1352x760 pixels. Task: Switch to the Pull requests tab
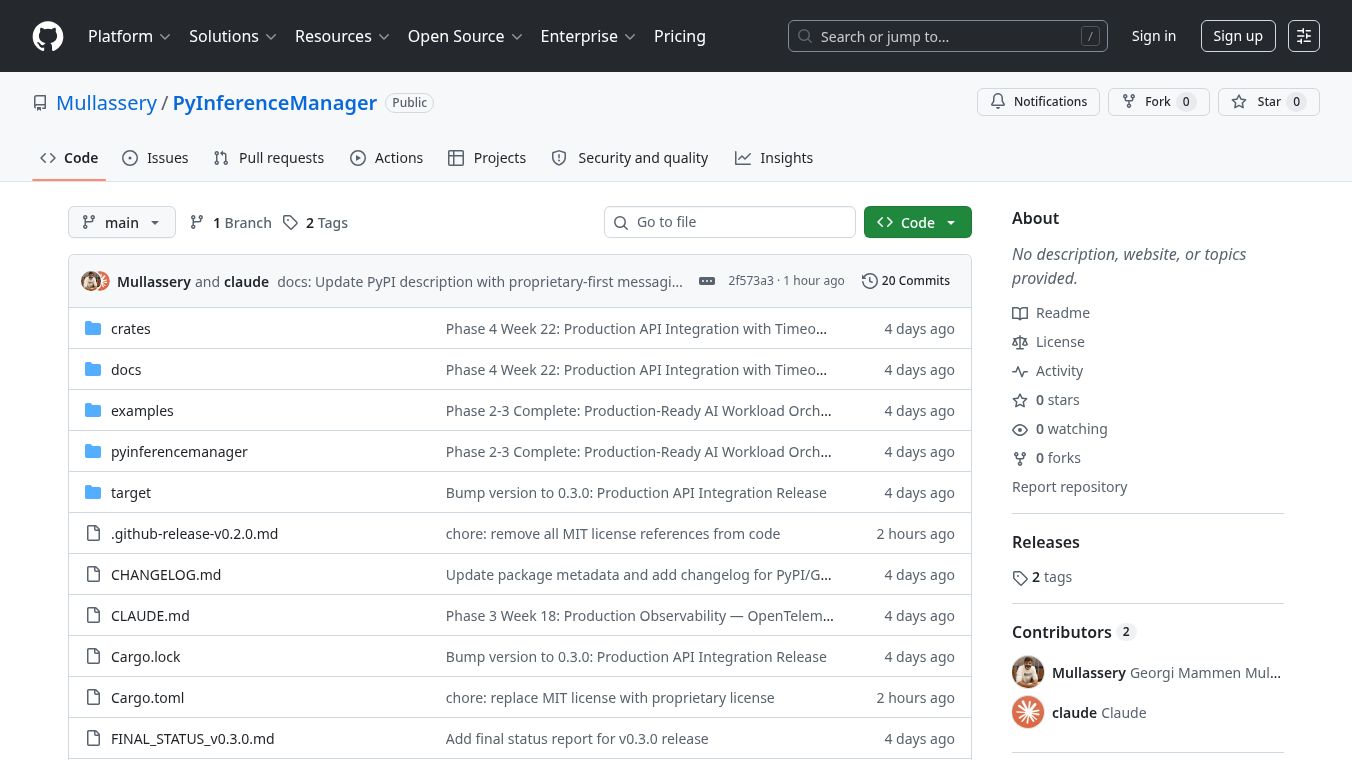(x=269, y=158)
